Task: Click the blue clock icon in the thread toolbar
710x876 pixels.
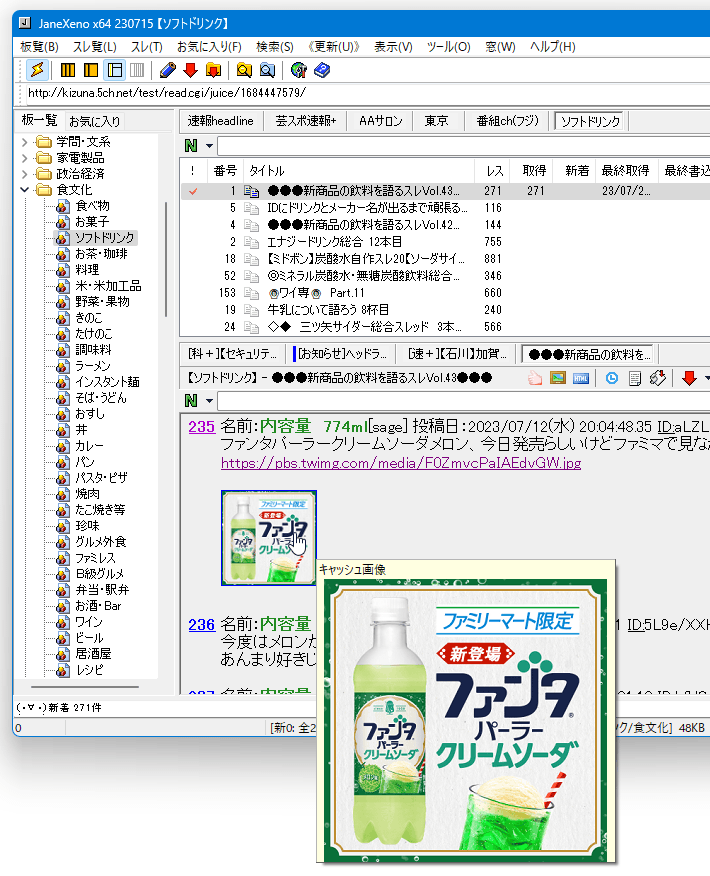Action: [612, 378]
